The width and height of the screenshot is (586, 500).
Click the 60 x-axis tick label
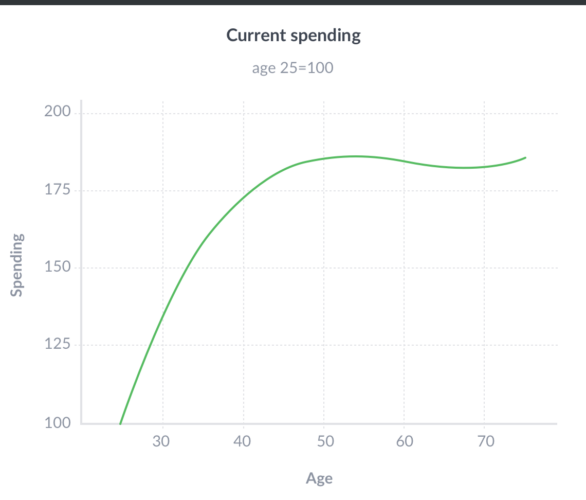tap(405, 441)
